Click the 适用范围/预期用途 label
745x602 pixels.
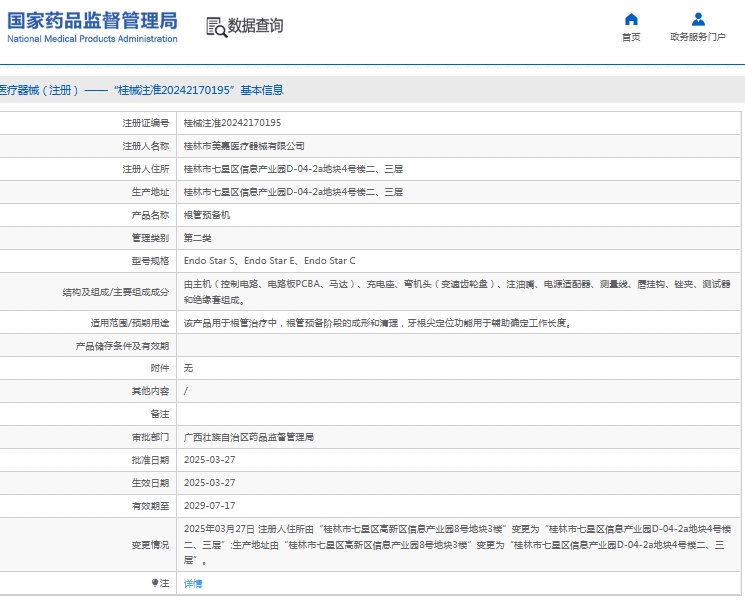(x=130, y=323)
